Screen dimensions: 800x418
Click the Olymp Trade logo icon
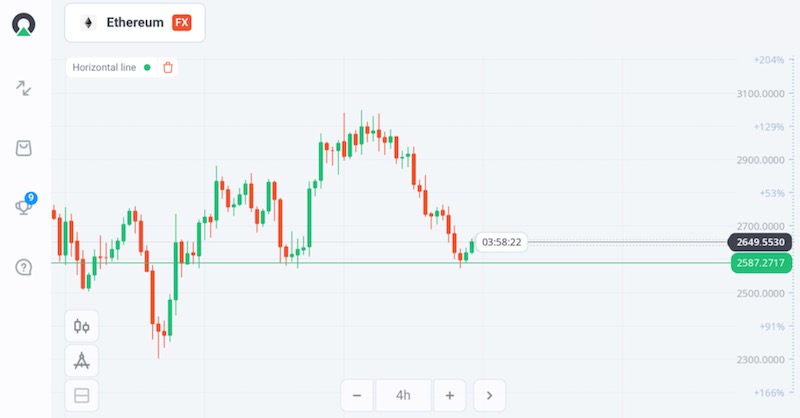pos(24,24)
